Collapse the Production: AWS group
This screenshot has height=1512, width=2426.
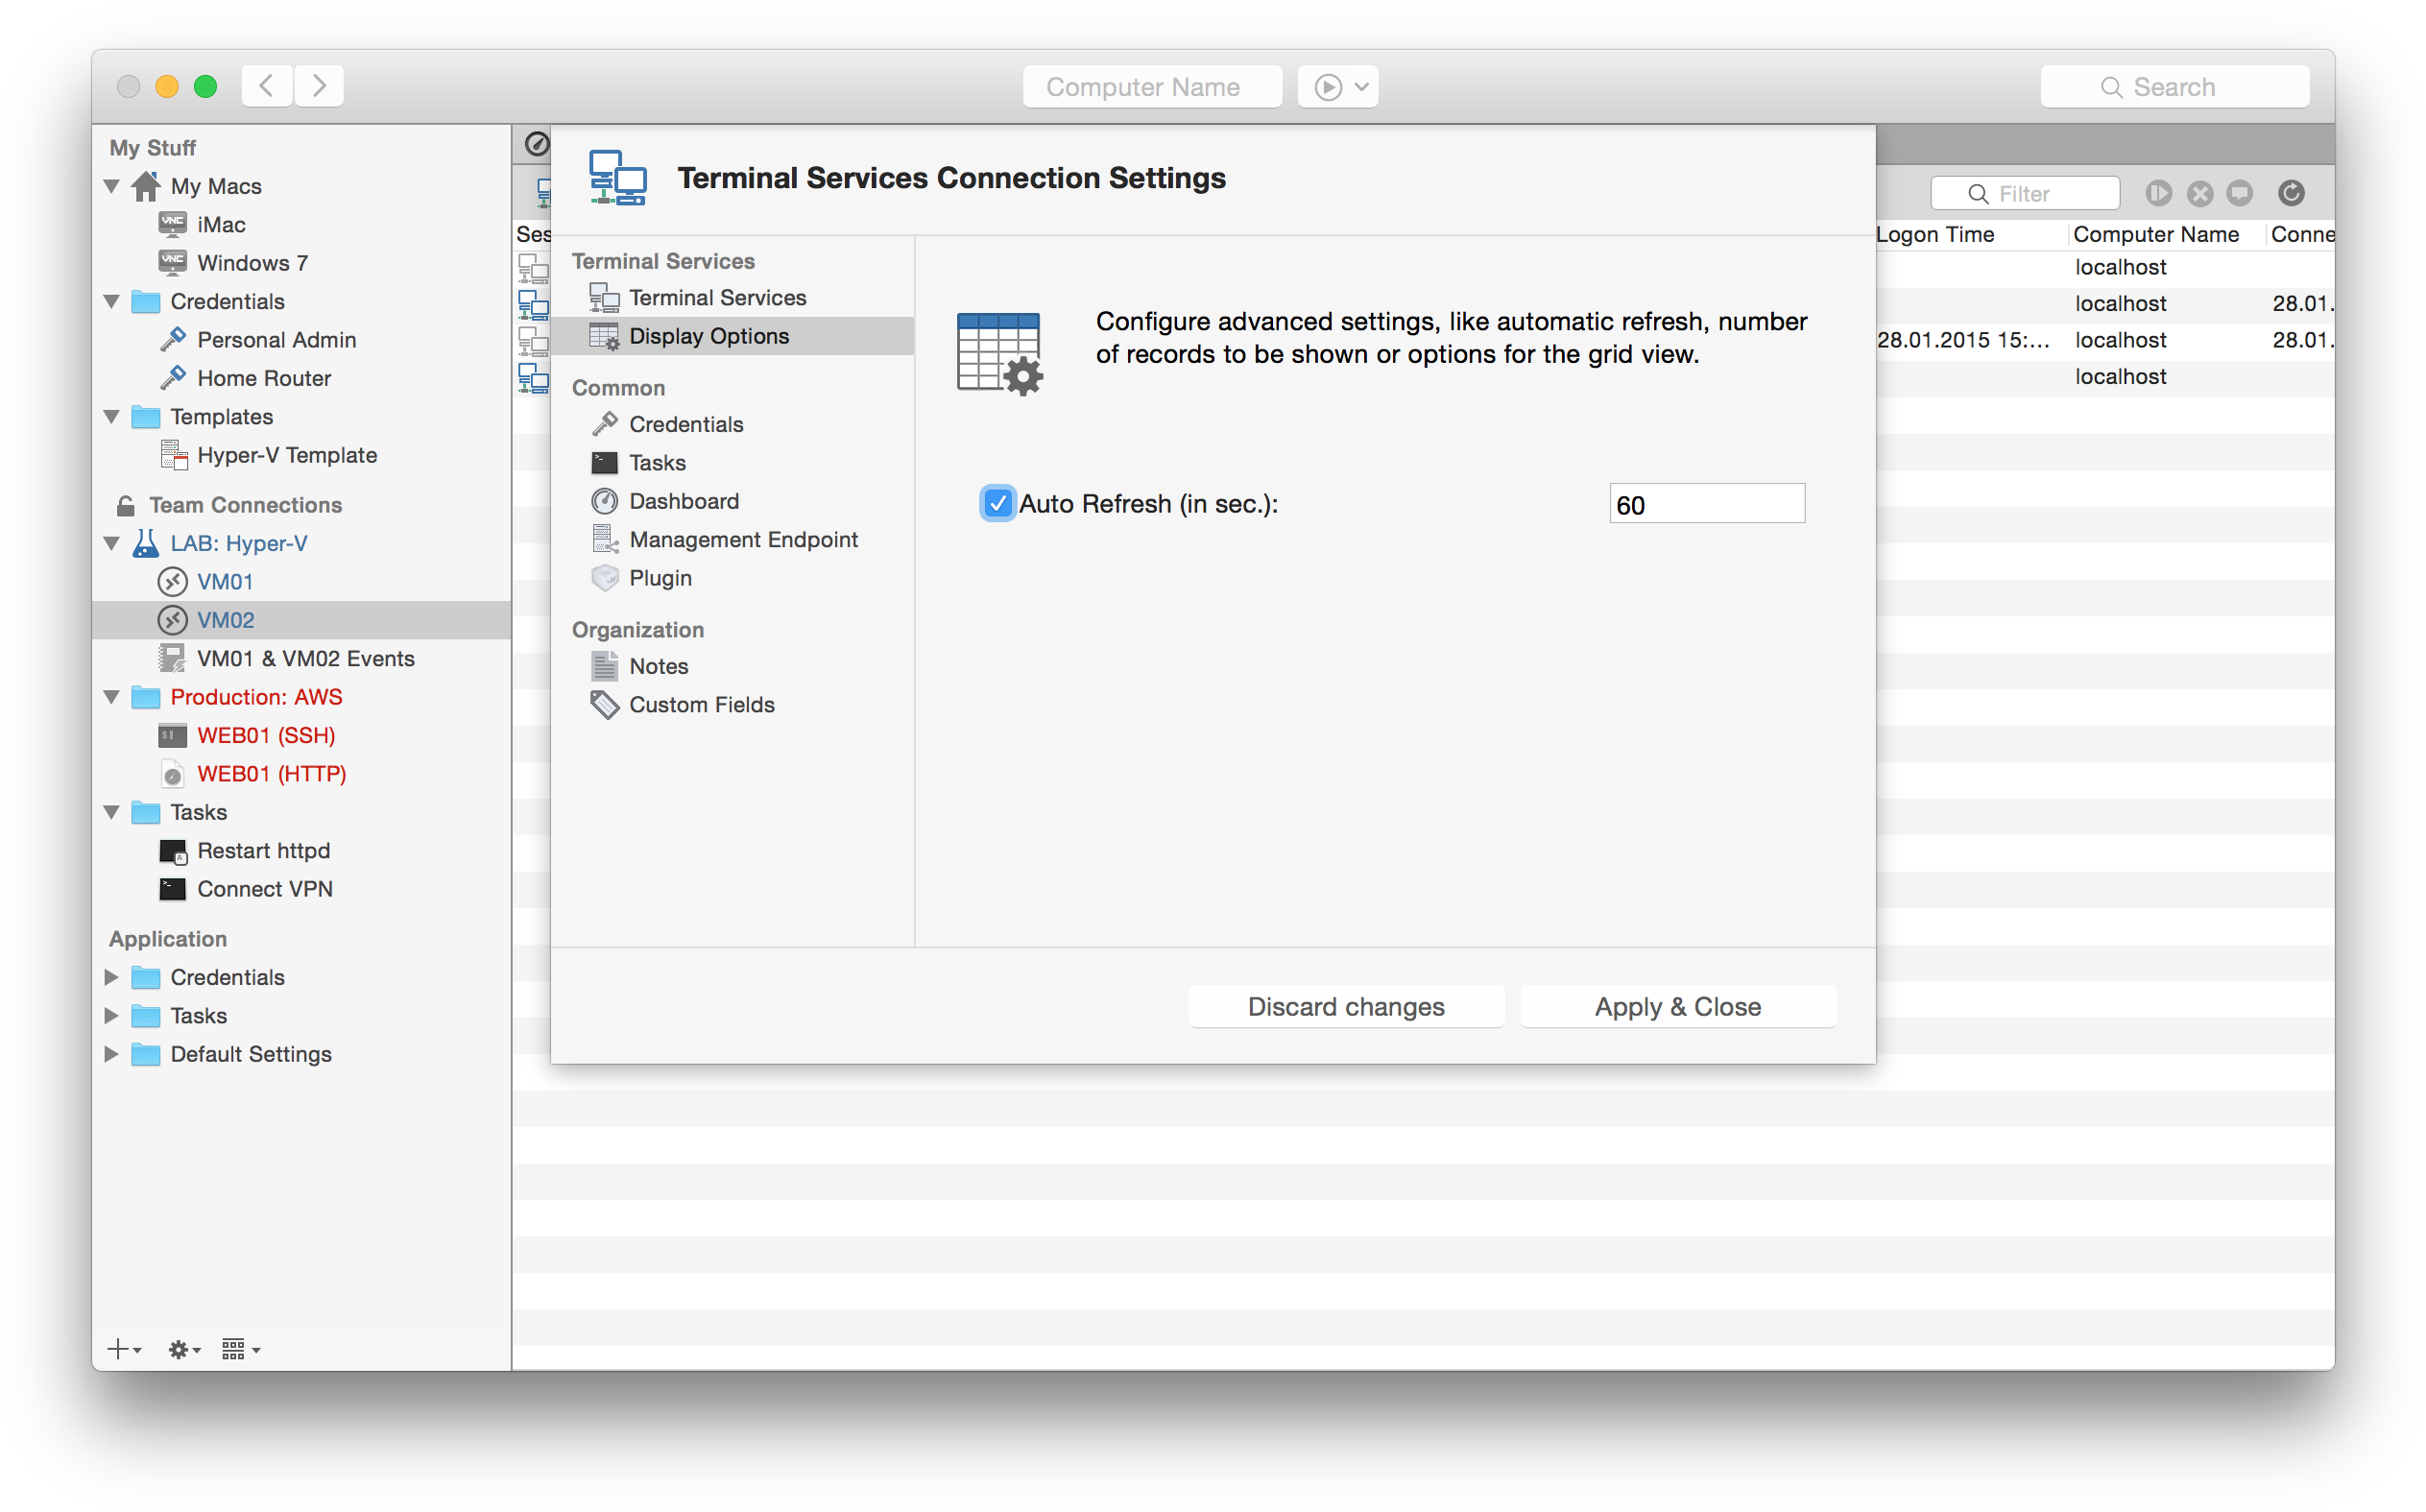112,696
